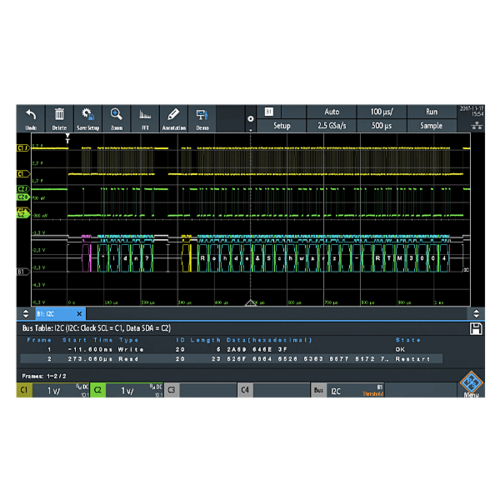Click the toolbar settings gear dot
This screenshot has width=500, height=500.
click(x=251, y=119)
